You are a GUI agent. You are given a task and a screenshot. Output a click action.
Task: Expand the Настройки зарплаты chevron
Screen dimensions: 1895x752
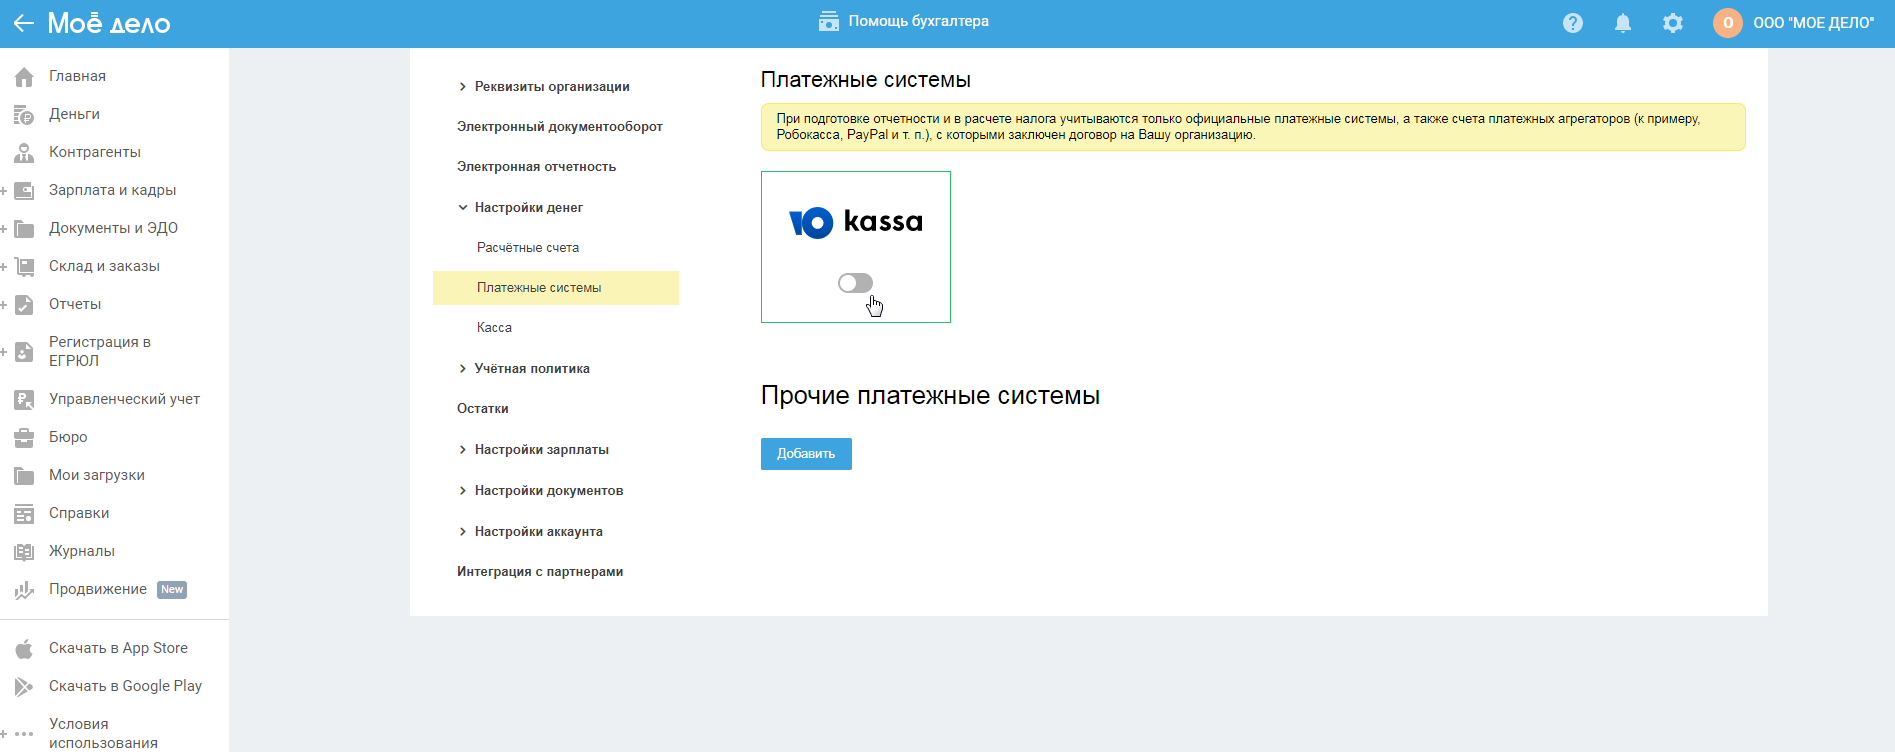pos(462,450)
